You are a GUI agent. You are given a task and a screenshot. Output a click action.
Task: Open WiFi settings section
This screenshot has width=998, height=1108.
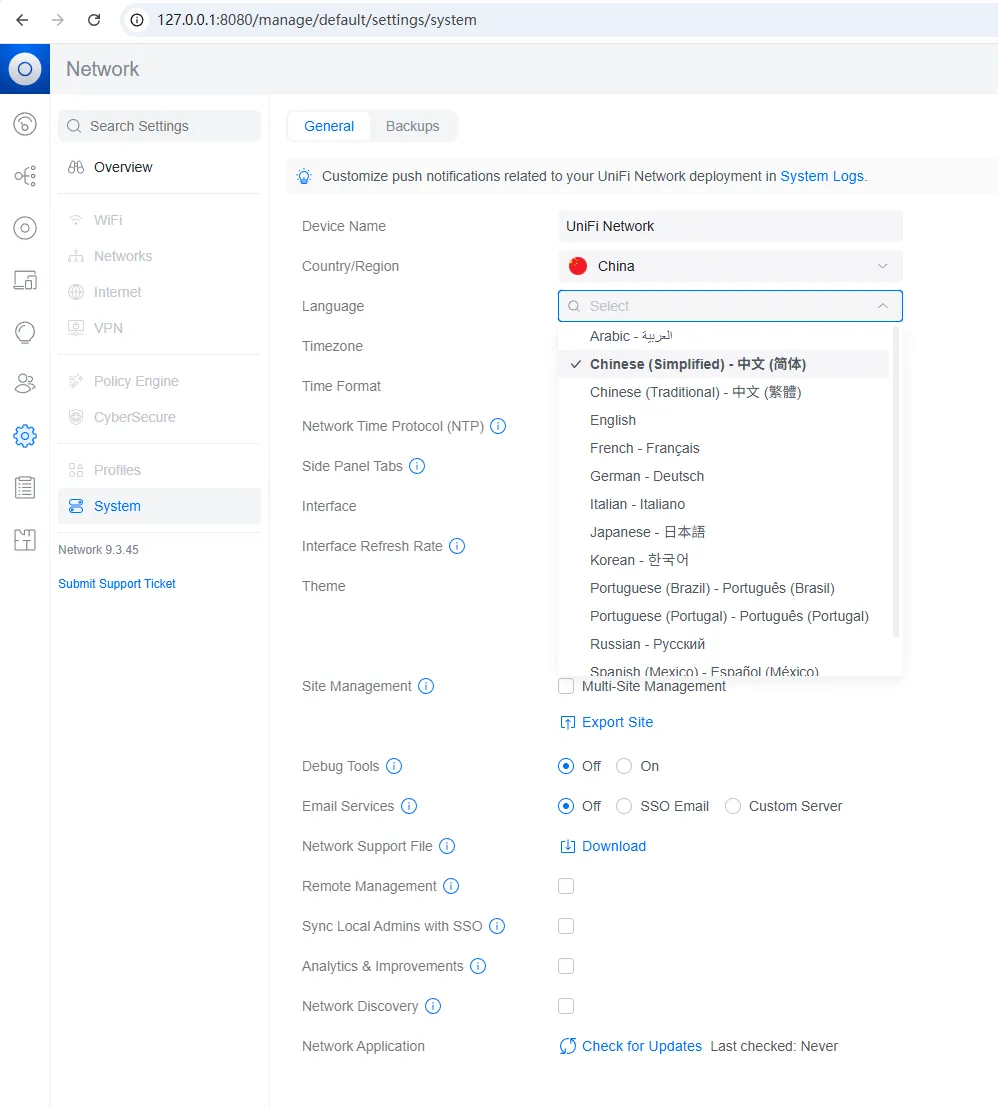tap(159, 220)
